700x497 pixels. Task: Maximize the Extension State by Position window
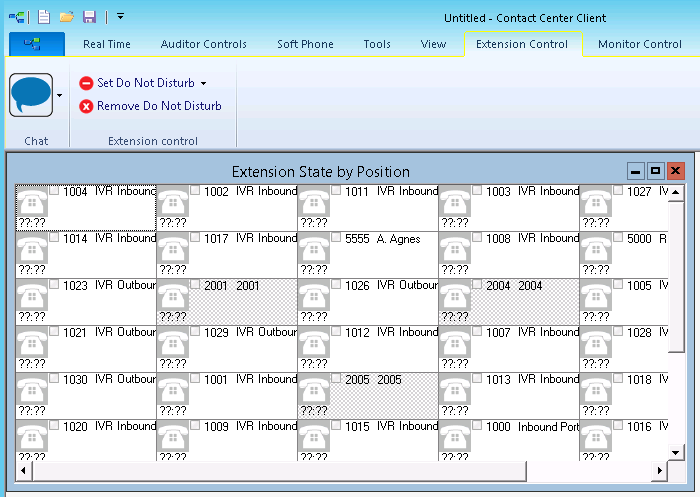655,171
